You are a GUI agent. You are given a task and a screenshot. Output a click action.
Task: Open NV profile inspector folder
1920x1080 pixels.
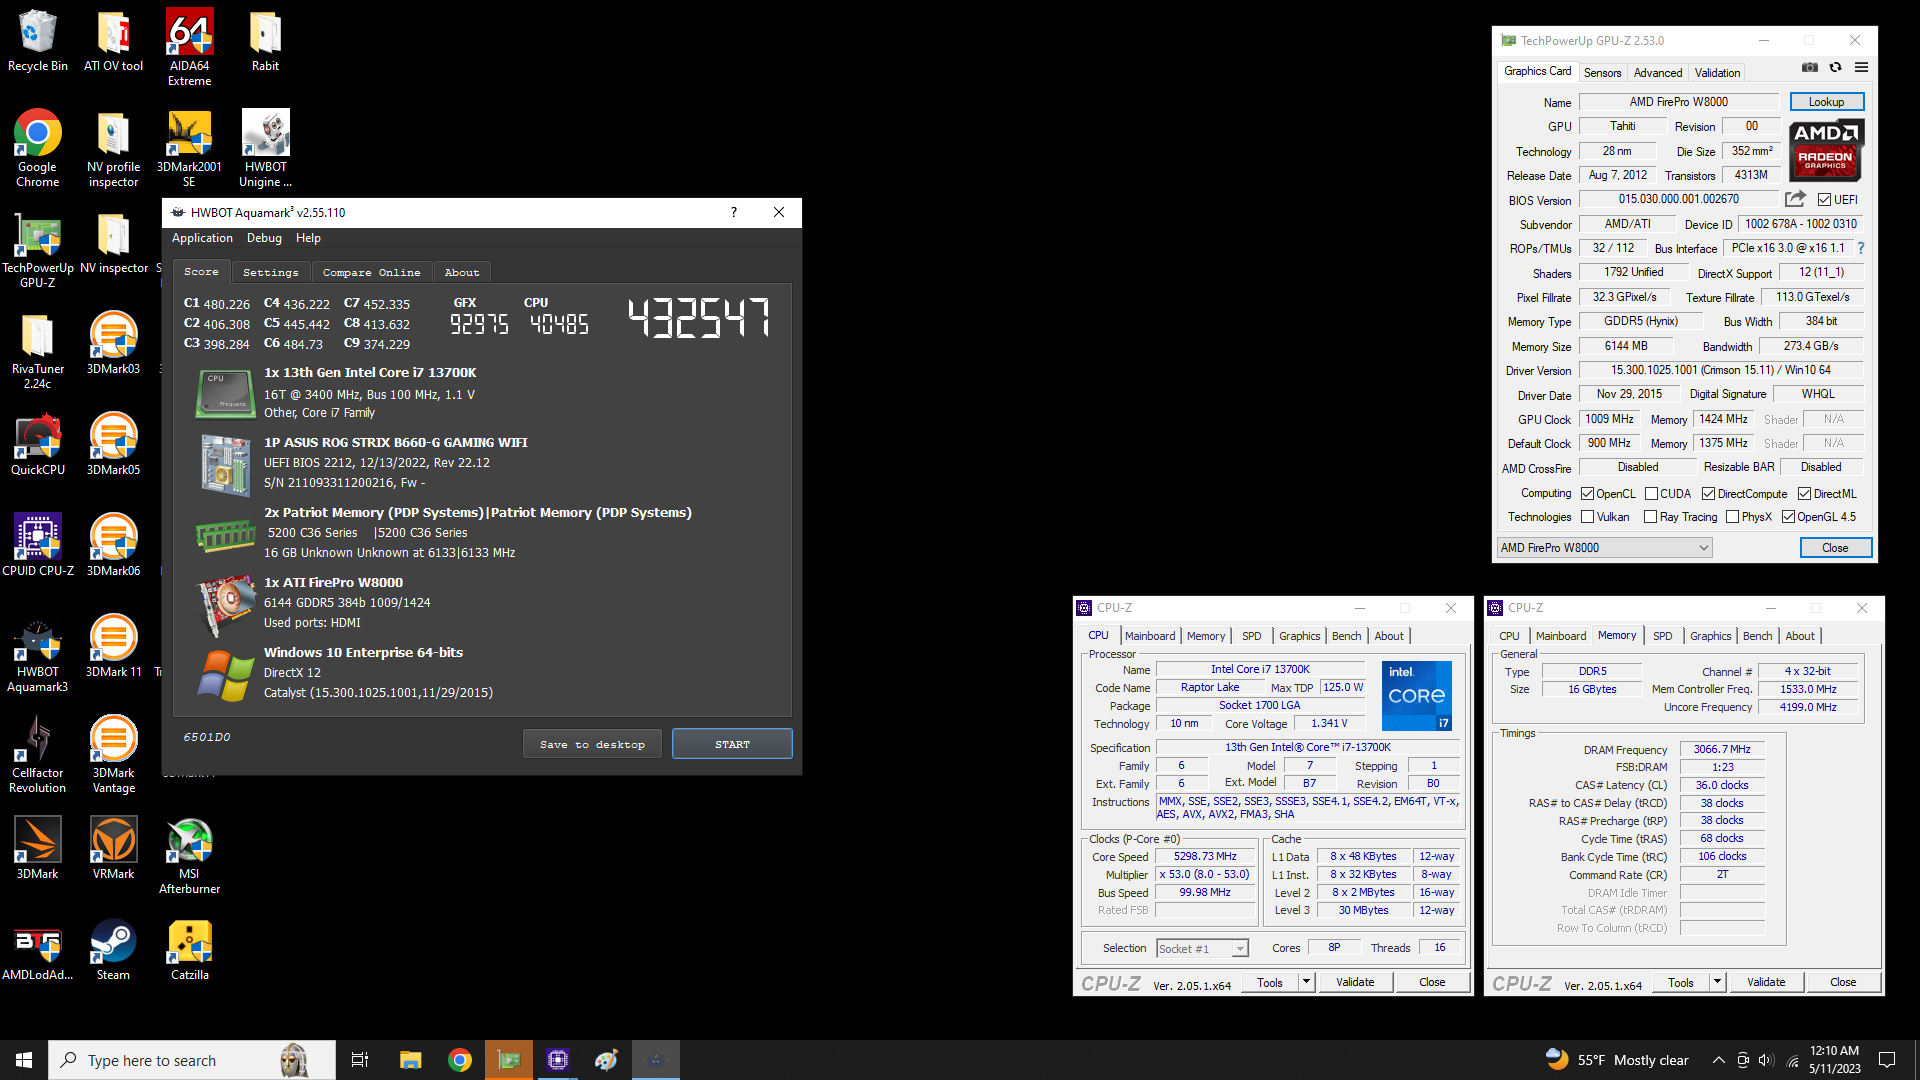(x=113, y=148)
